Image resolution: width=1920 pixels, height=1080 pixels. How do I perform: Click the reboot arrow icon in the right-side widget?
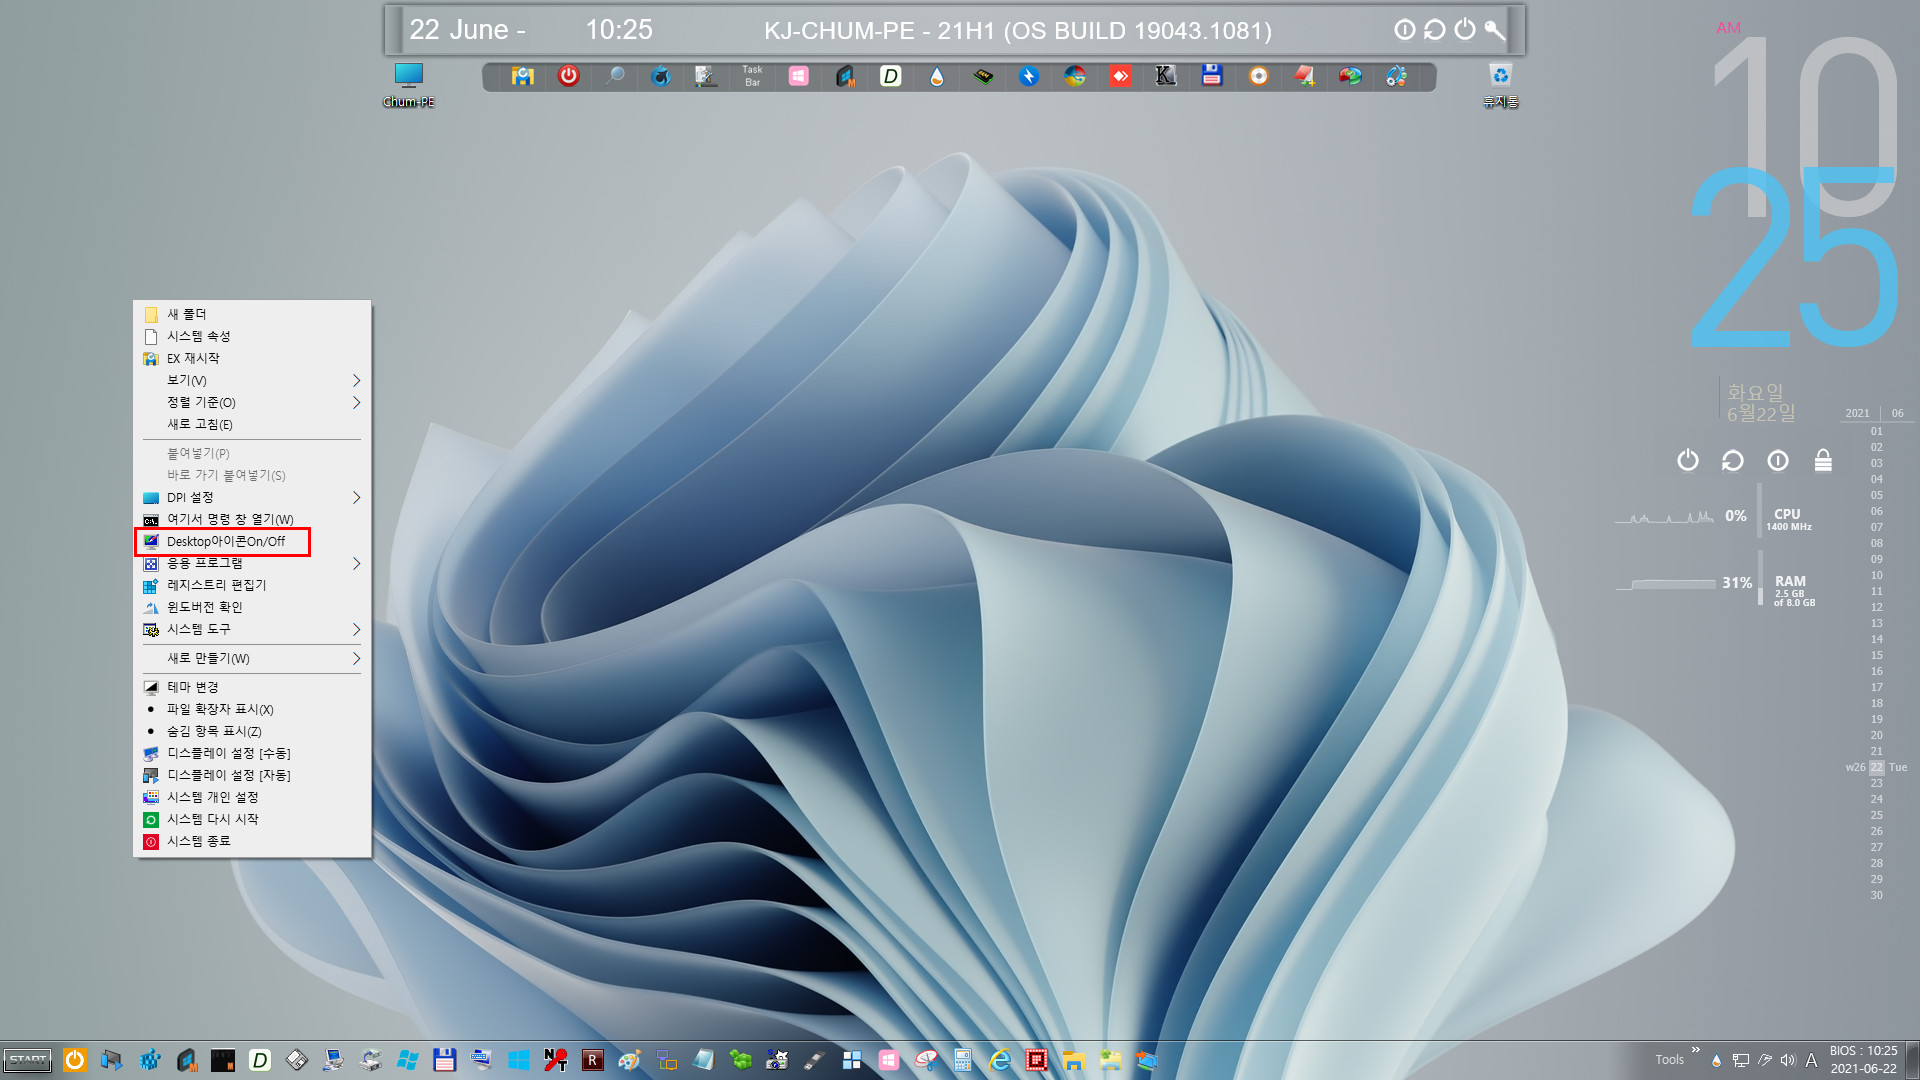click(x=1733, y=460)
